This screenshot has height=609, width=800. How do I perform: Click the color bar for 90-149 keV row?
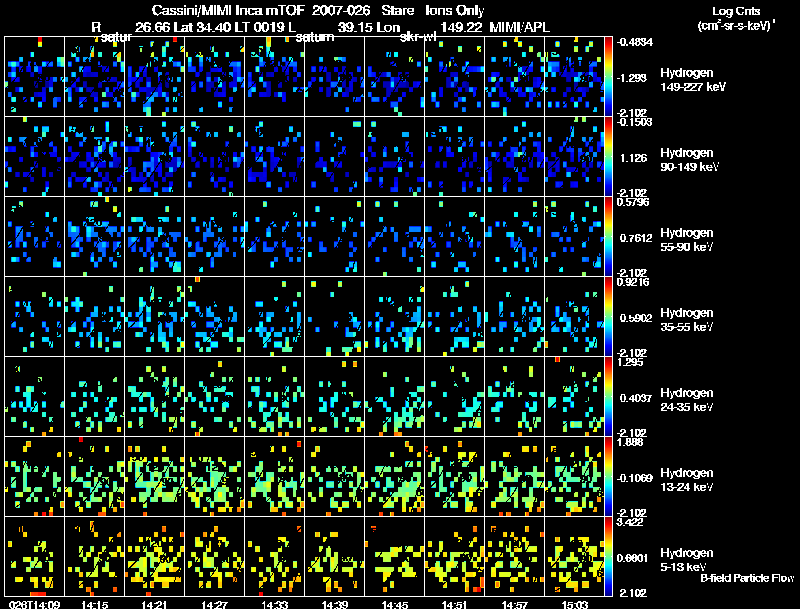click(608, 157)
